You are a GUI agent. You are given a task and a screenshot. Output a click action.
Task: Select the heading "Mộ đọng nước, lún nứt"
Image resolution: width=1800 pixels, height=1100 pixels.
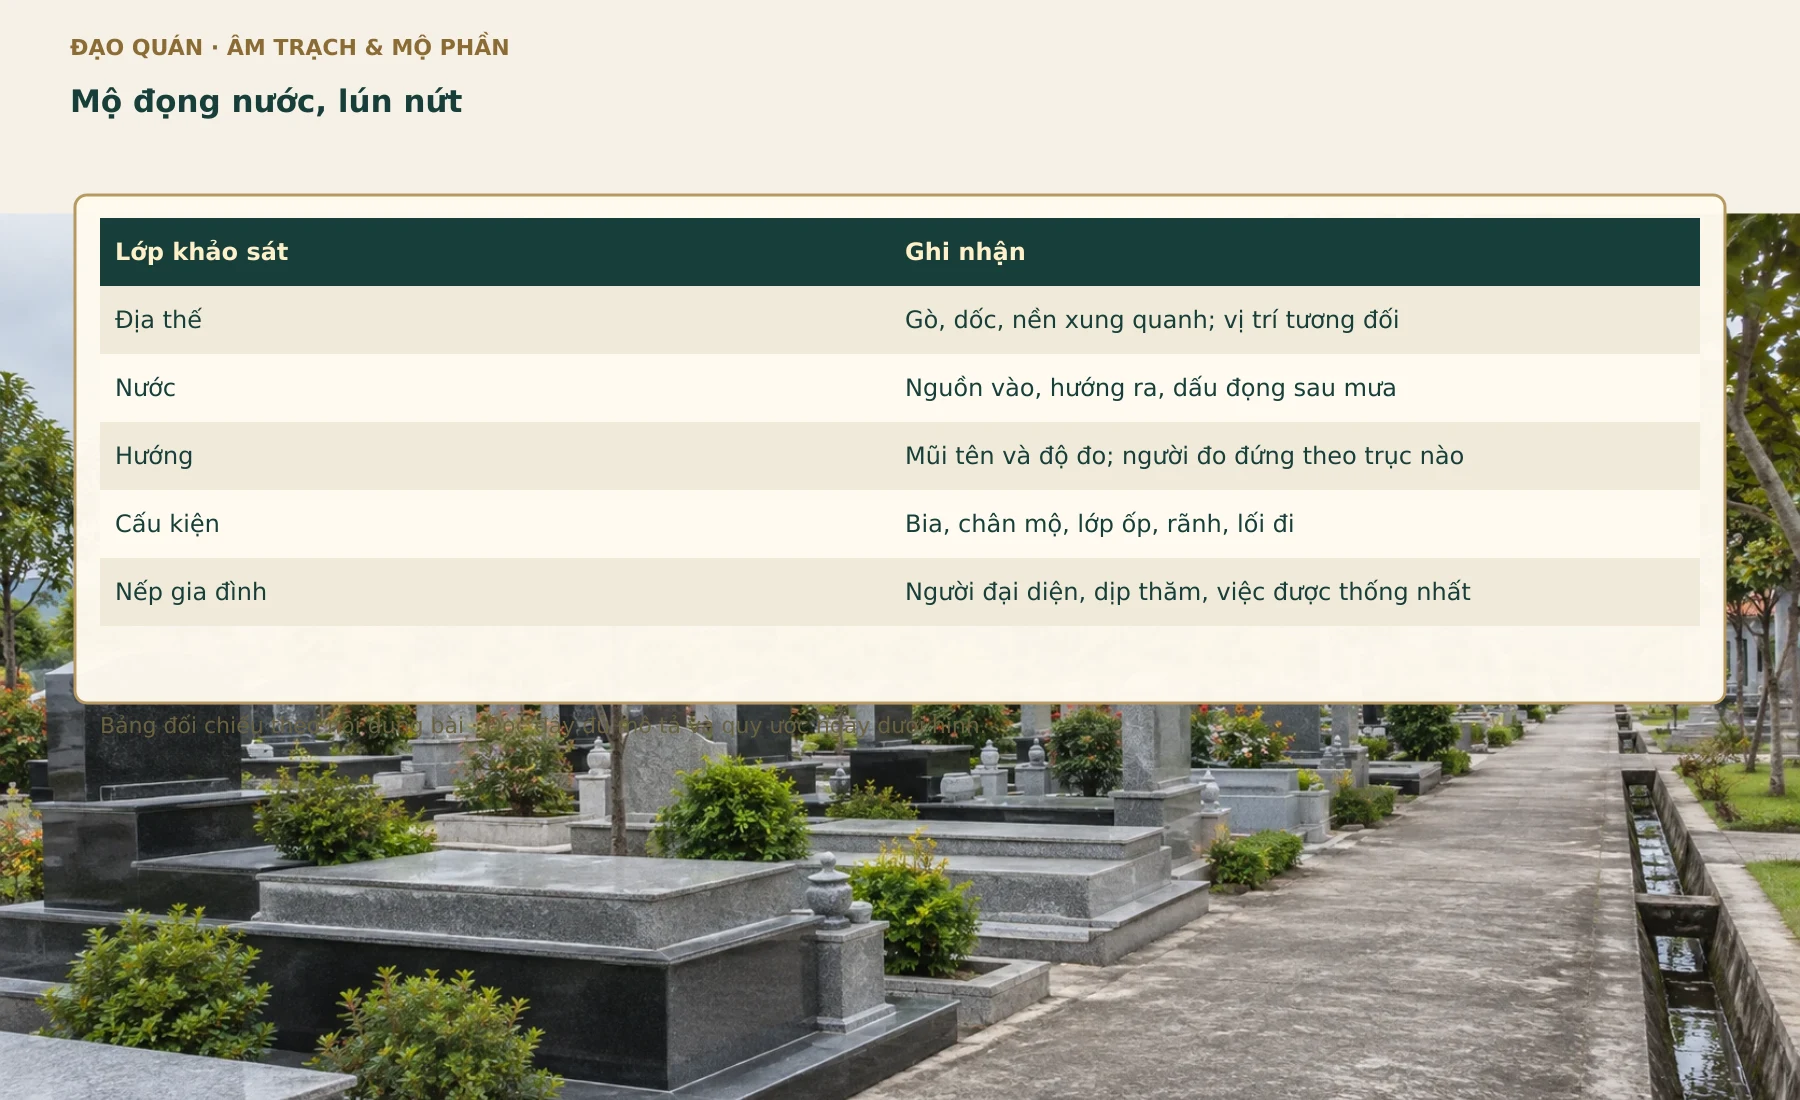pyautogui.click(x=266, y=101)
